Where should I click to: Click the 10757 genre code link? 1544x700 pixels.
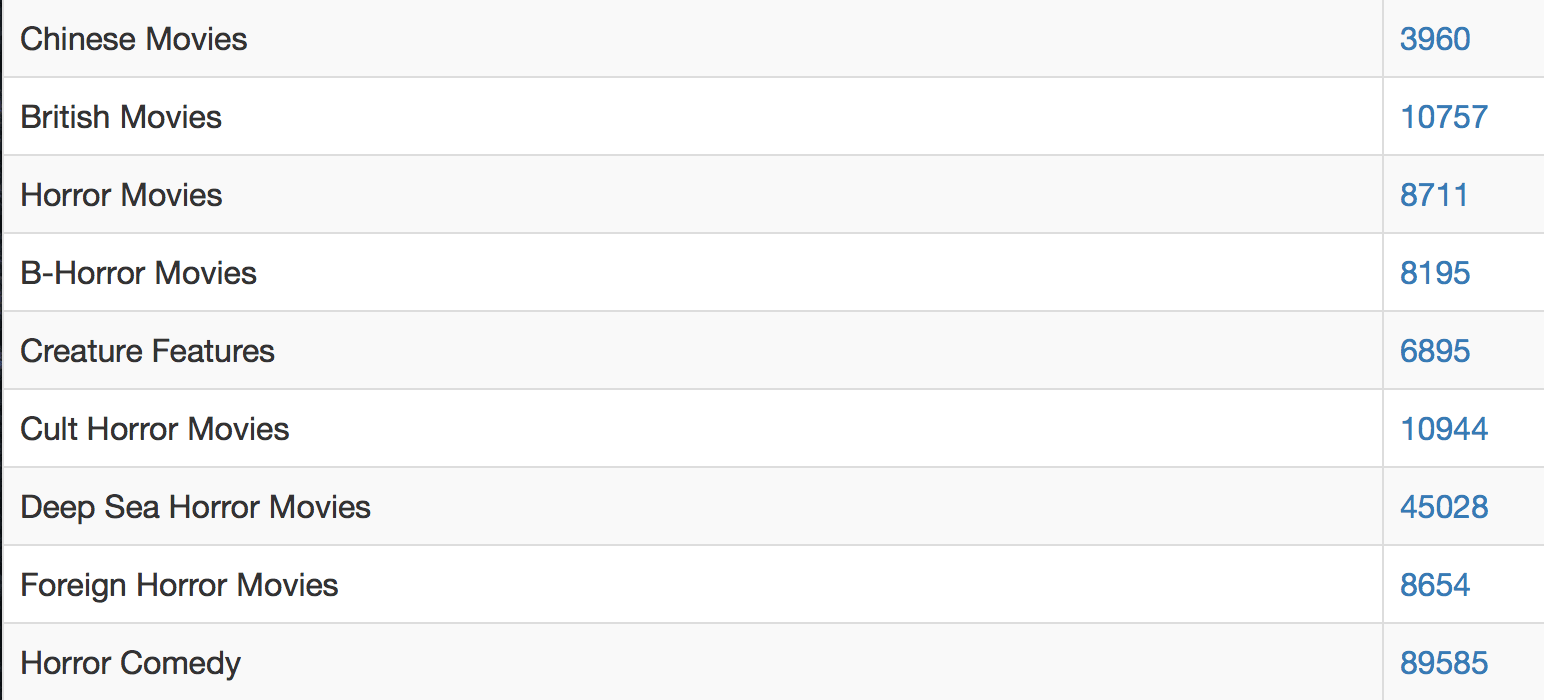(1444, 117)
